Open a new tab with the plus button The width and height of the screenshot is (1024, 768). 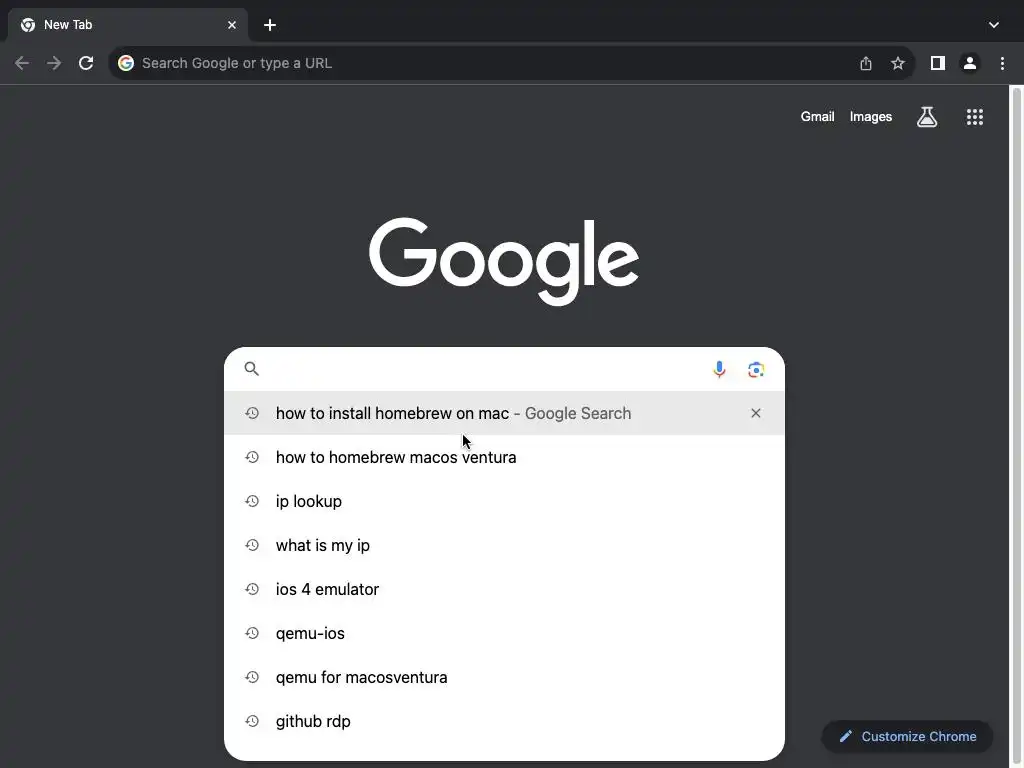270,25
